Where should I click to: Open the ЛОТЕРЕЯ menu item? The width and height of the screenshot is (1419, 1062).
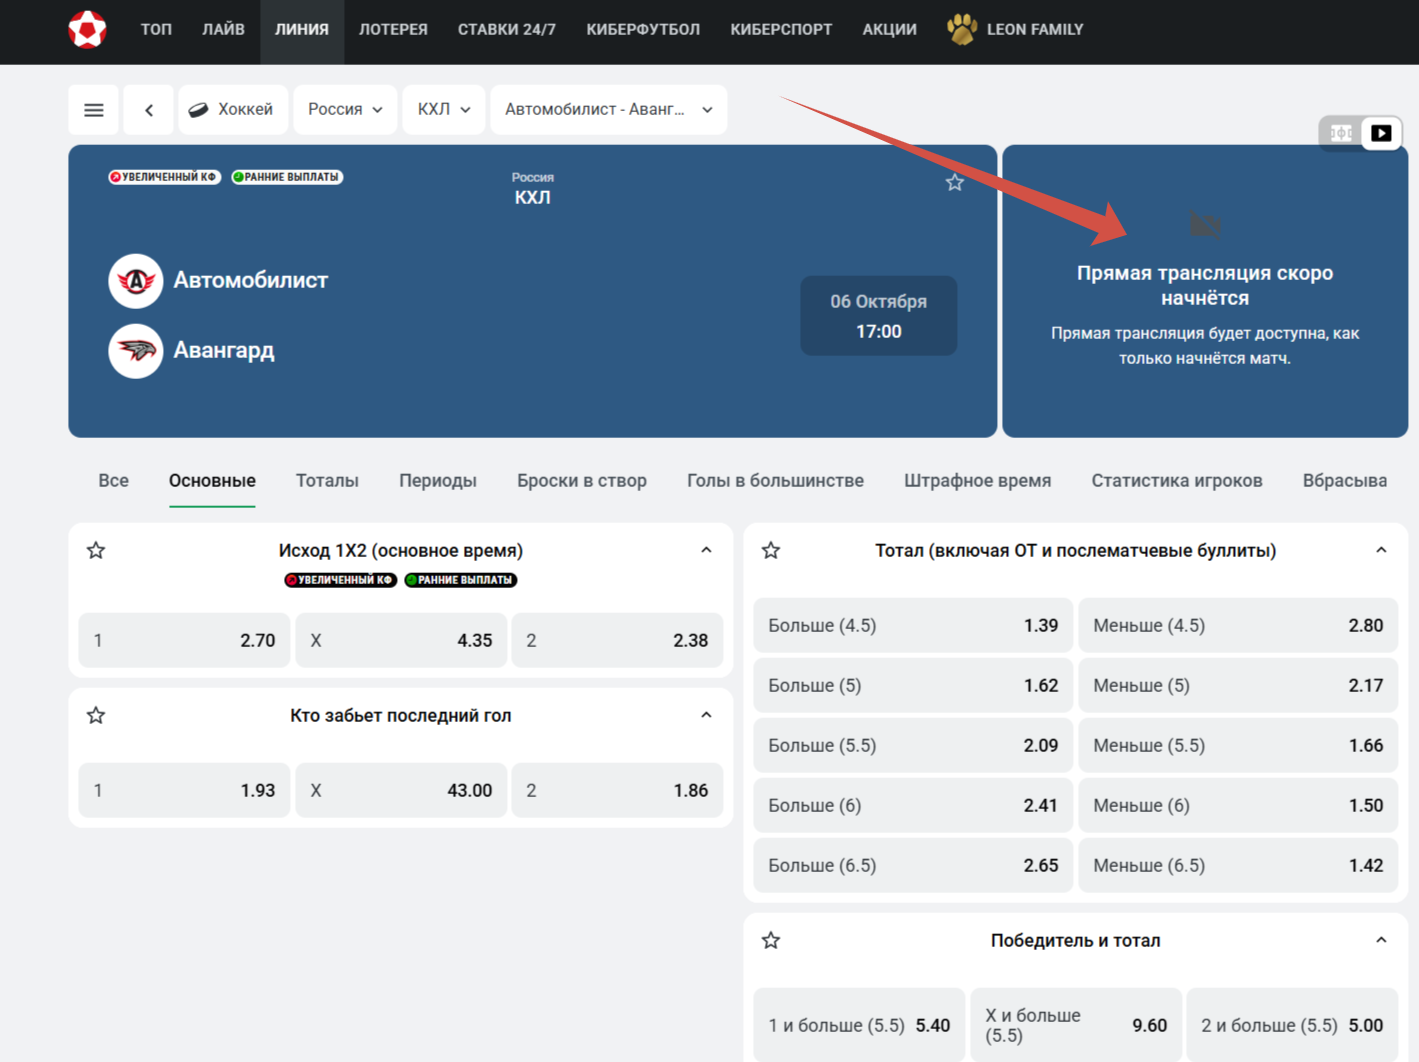(393, 30)
